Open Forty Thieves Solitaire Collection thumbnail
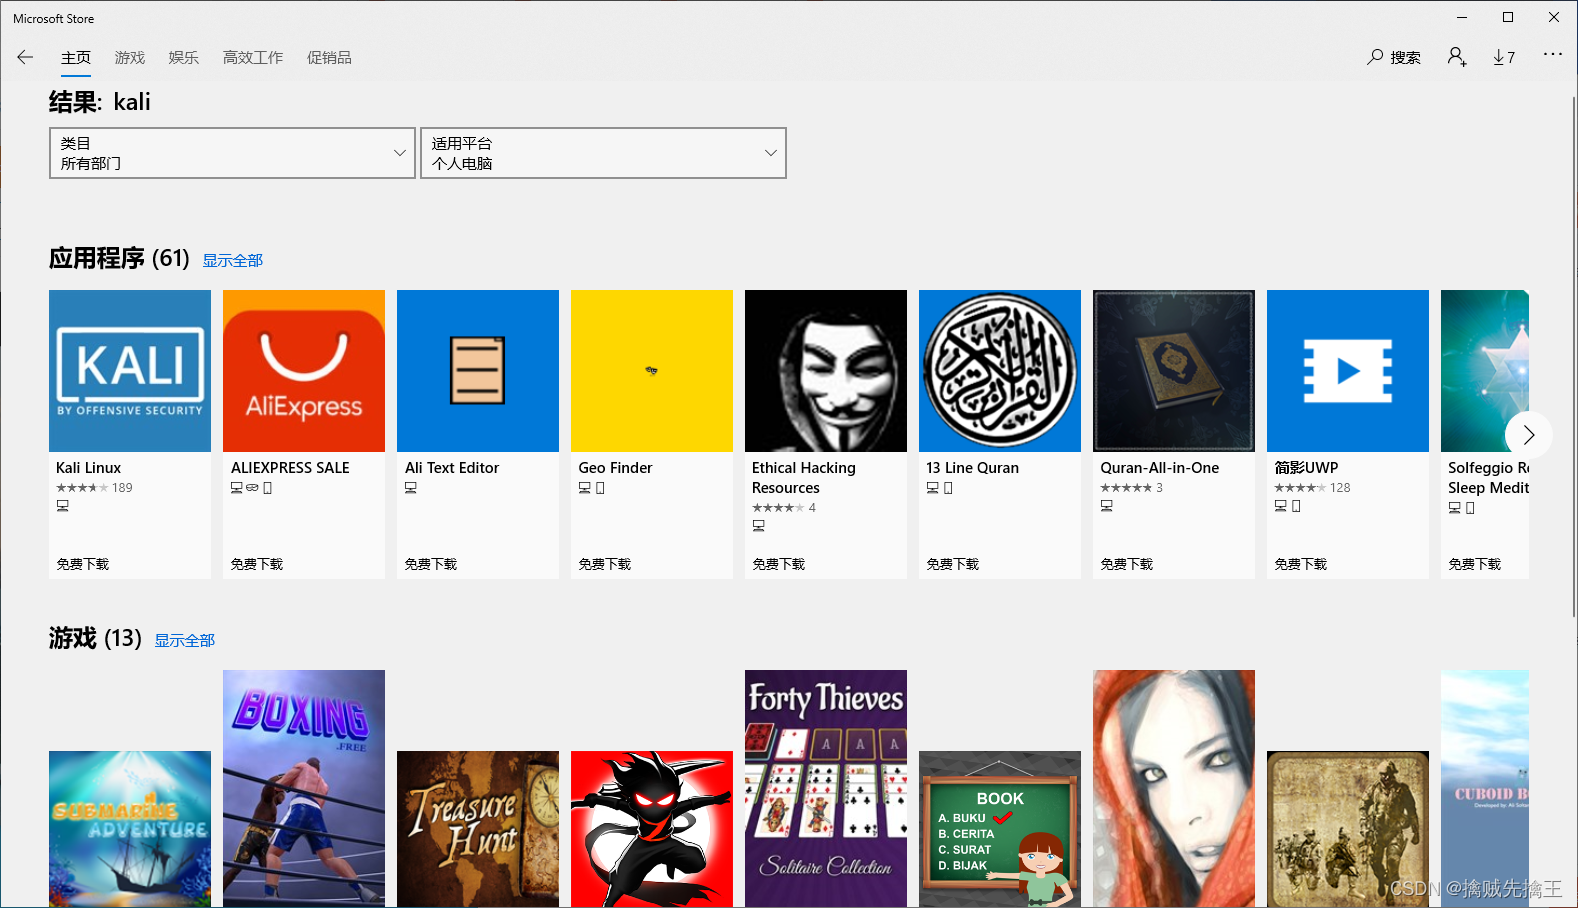The height and width of the screenshot is (908, 1578). click(x=826, y=789)
